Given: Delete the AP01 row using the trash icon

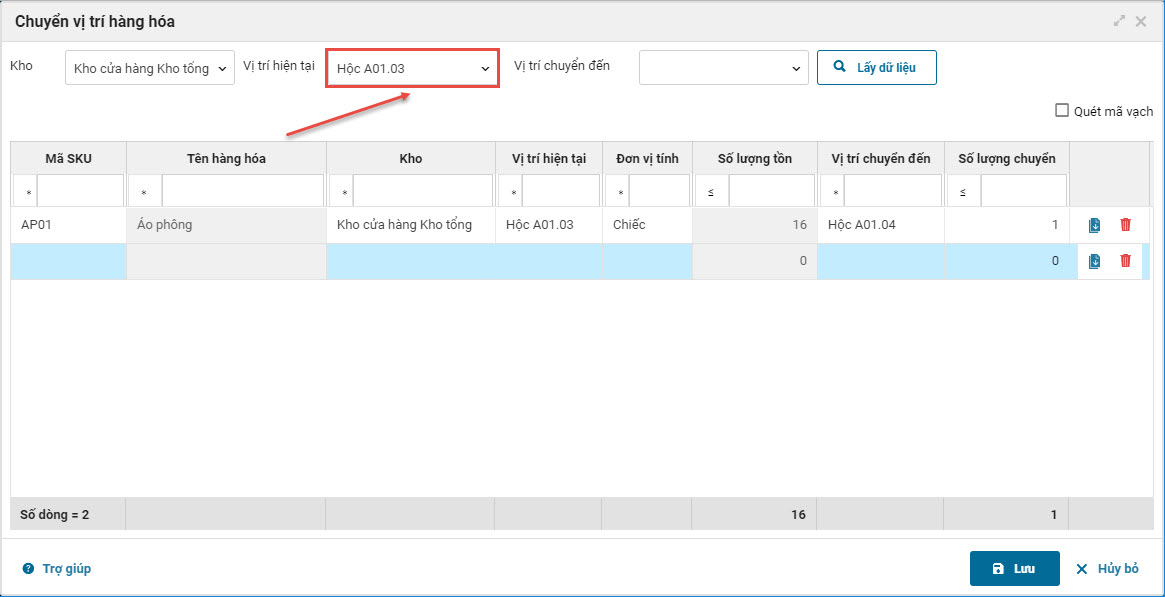Looking at the screenshot, I should (x=1125, y=225).
